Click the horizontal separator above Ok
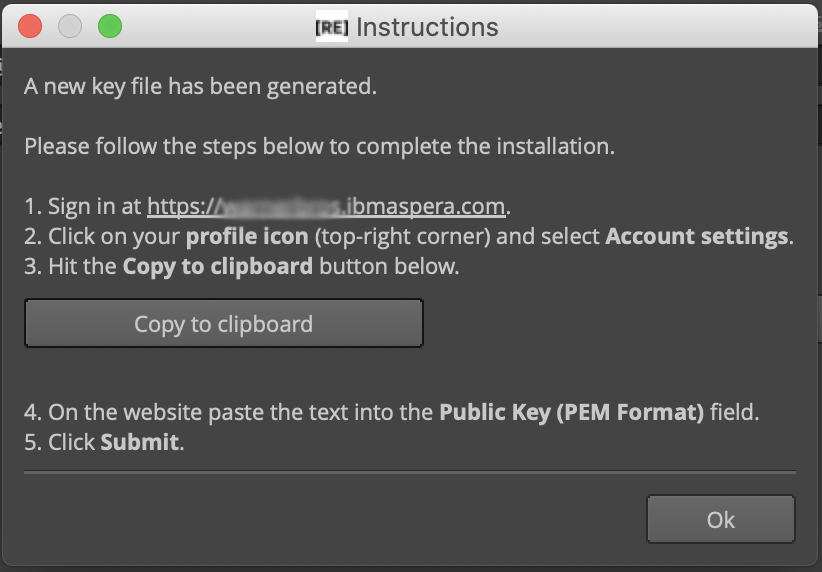 [410, 472]
